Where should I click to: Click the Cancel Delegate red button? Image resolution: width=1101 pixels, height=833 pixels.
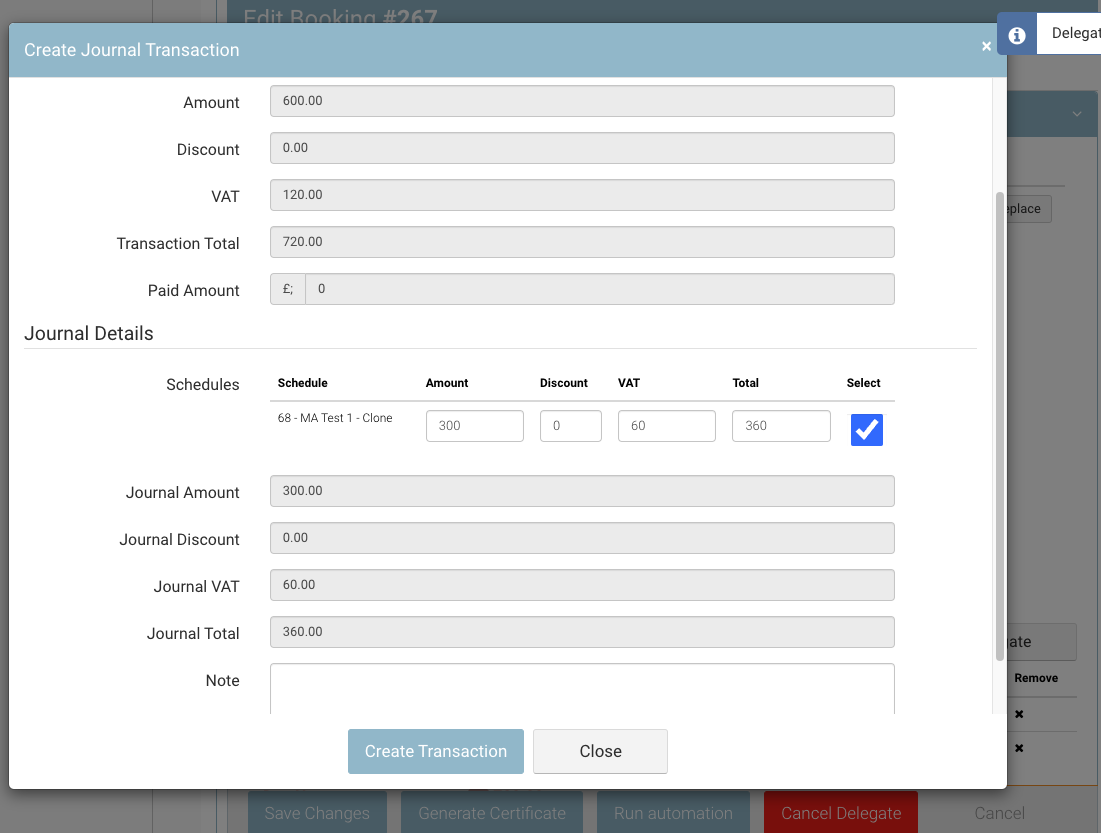[841, 813]
